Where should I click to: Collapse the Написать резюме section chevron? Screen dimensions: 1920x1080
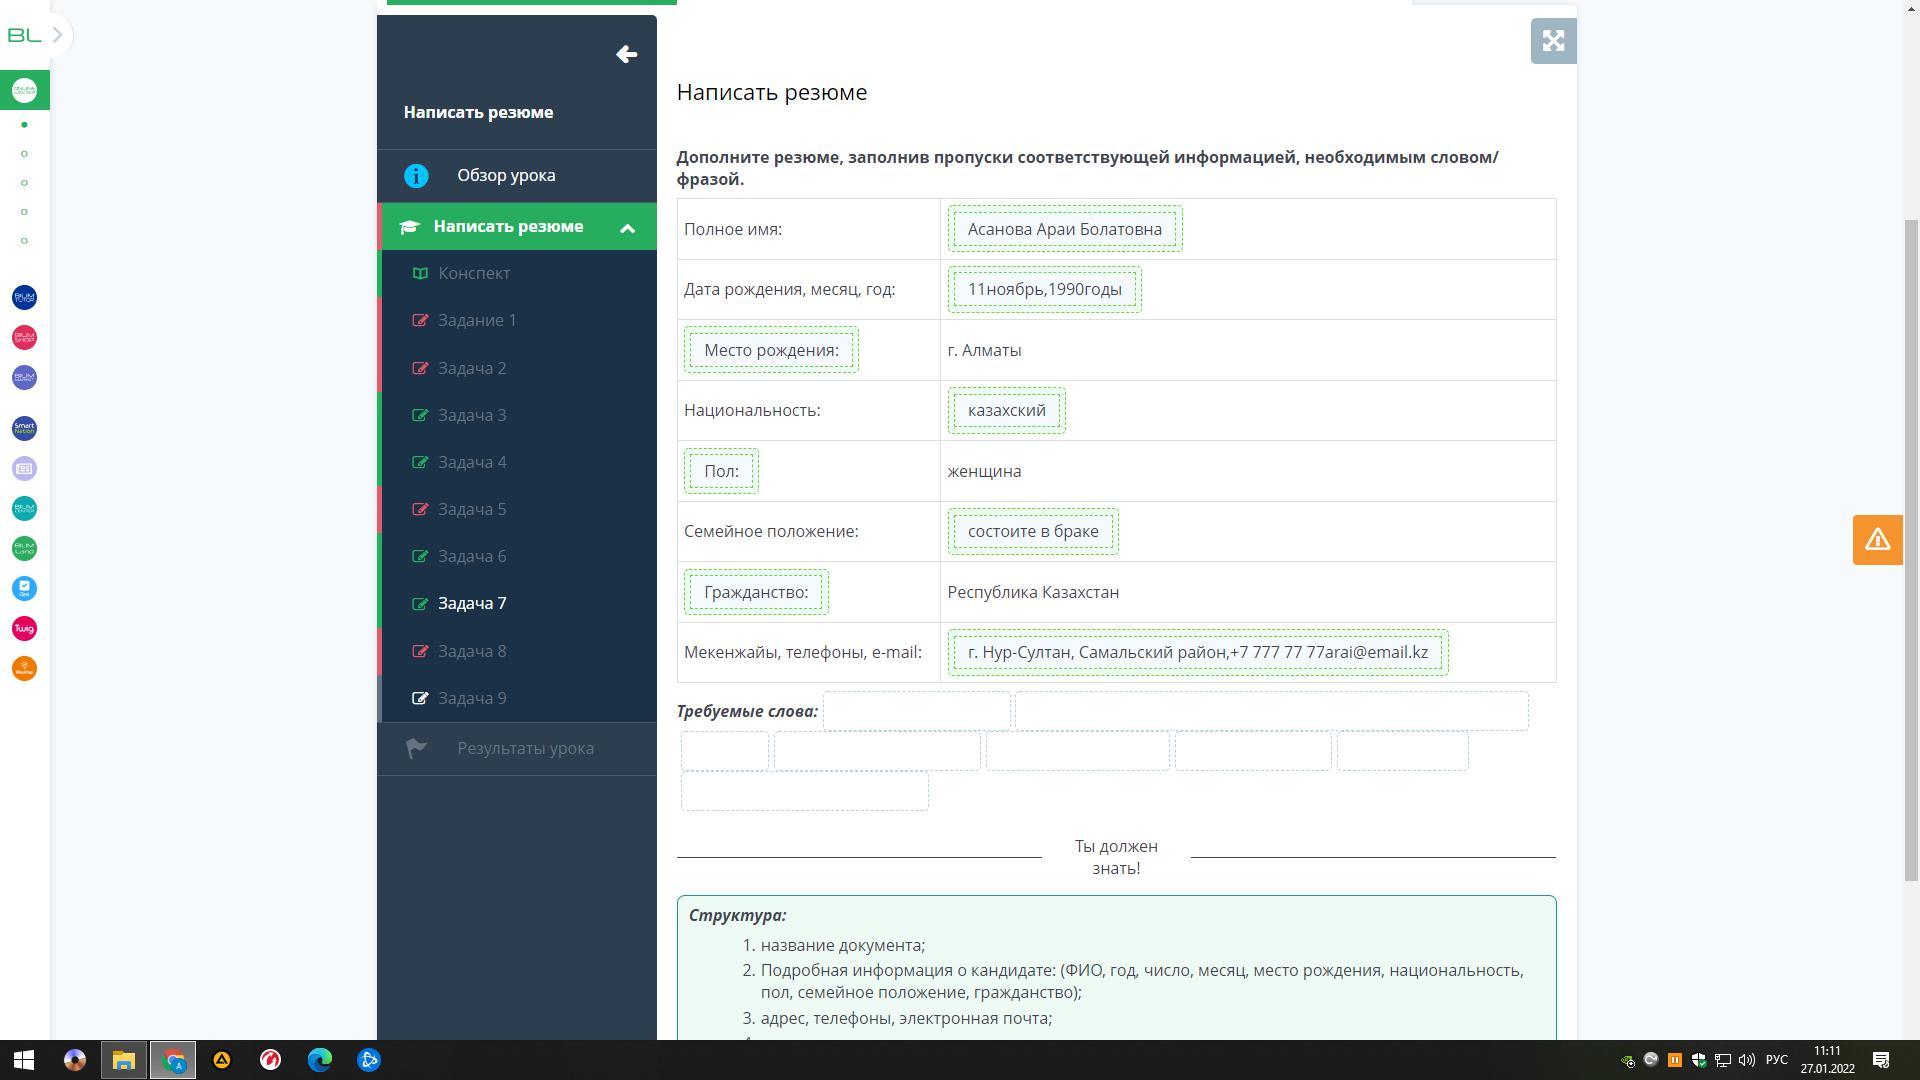tap(627, 228)
